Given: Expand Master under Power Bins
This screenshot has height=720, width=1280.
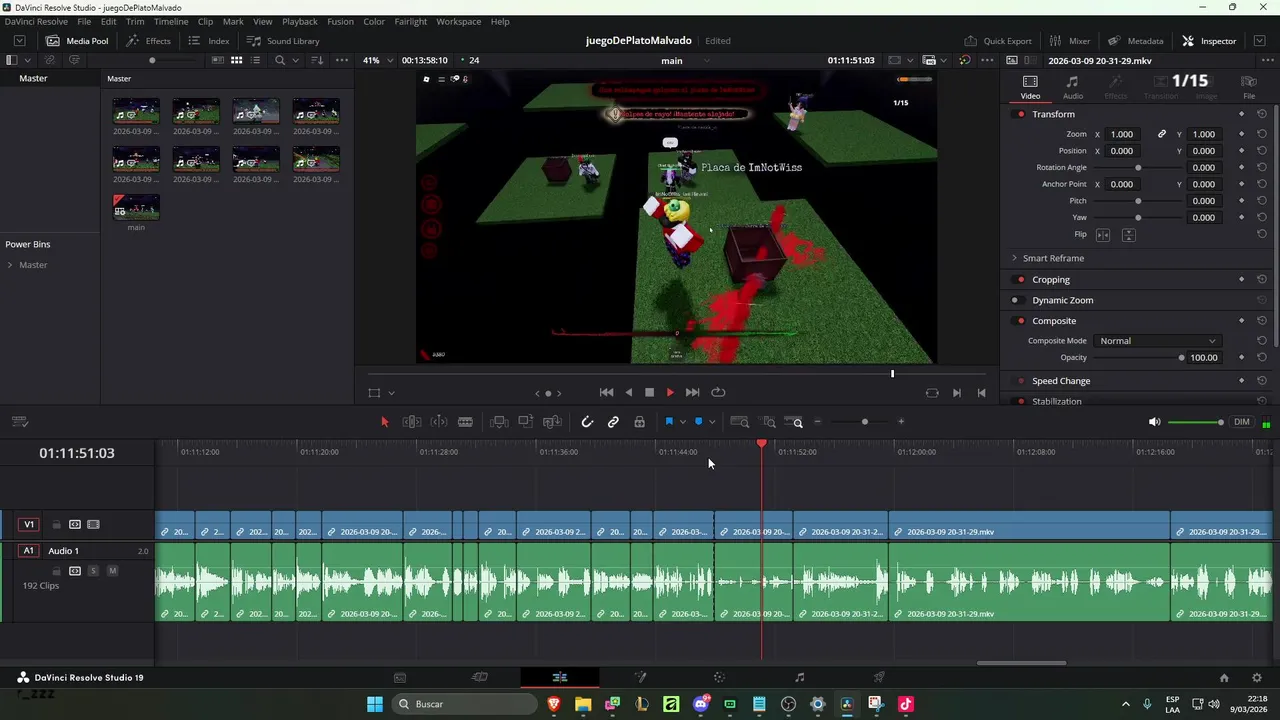Looking at the screenshot, I should click(10, 265).
